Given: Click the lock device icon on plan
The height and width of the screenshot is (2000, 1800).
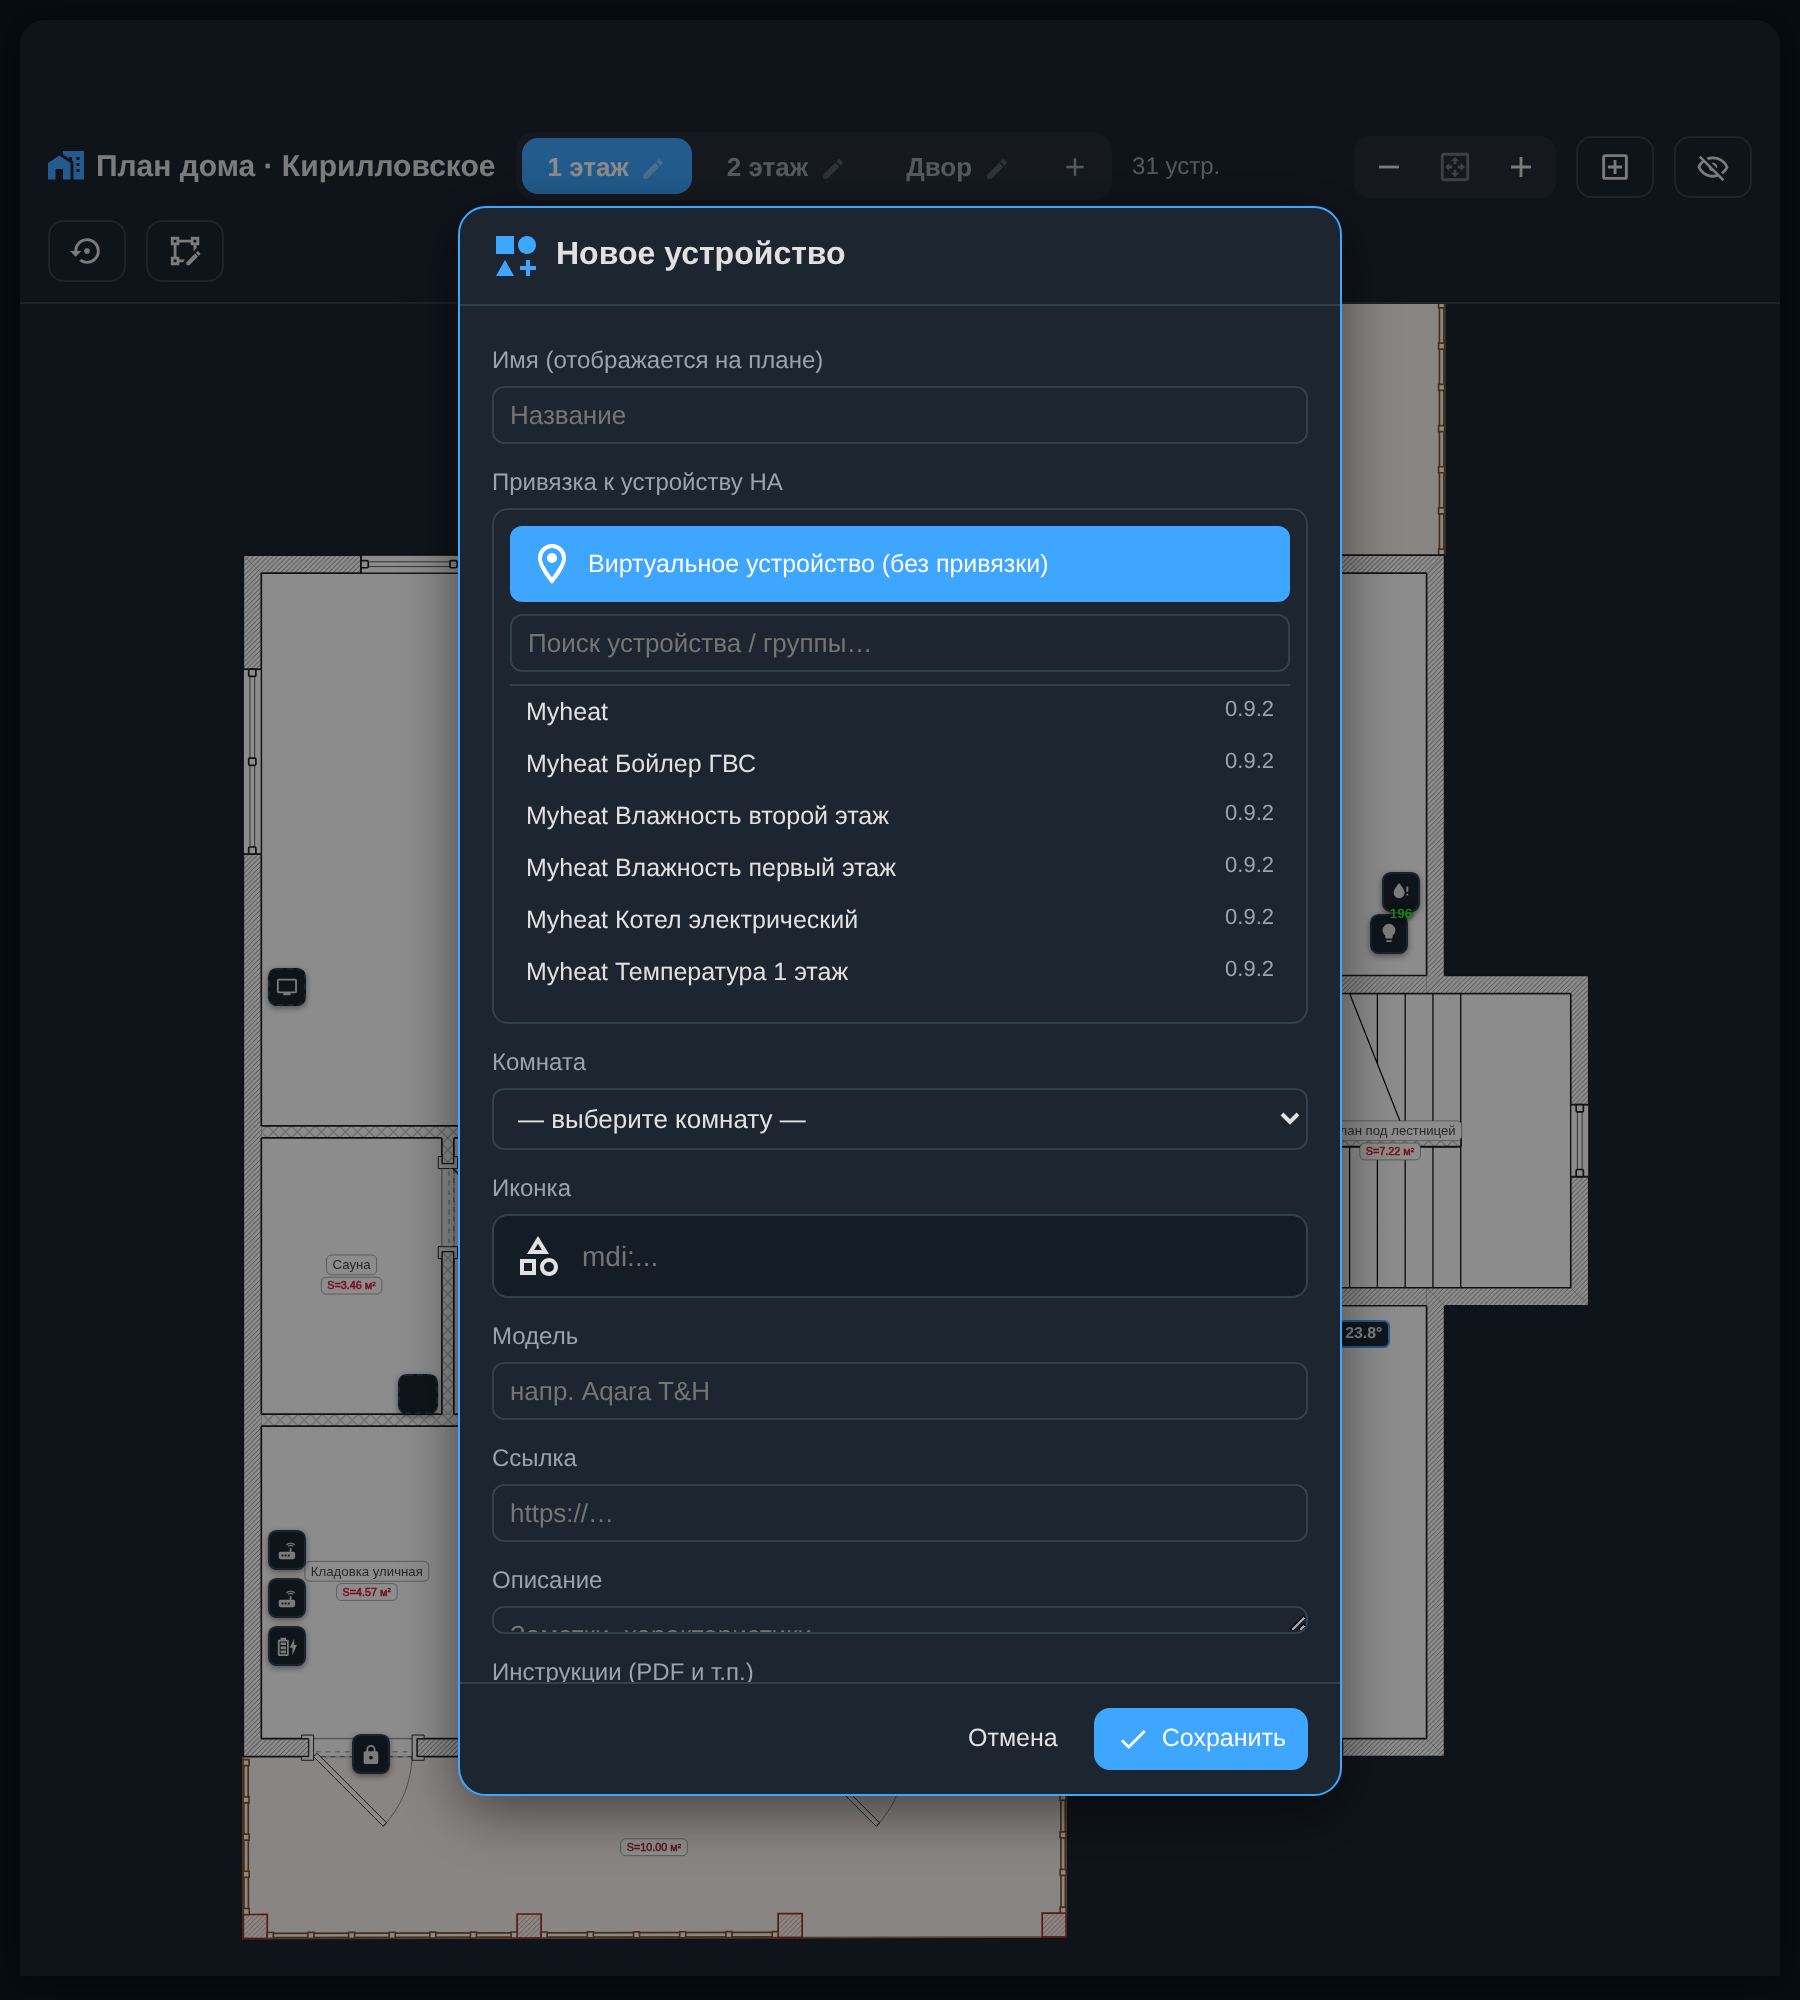Looking at the screenshot, I should click(x=371, y=1754).
